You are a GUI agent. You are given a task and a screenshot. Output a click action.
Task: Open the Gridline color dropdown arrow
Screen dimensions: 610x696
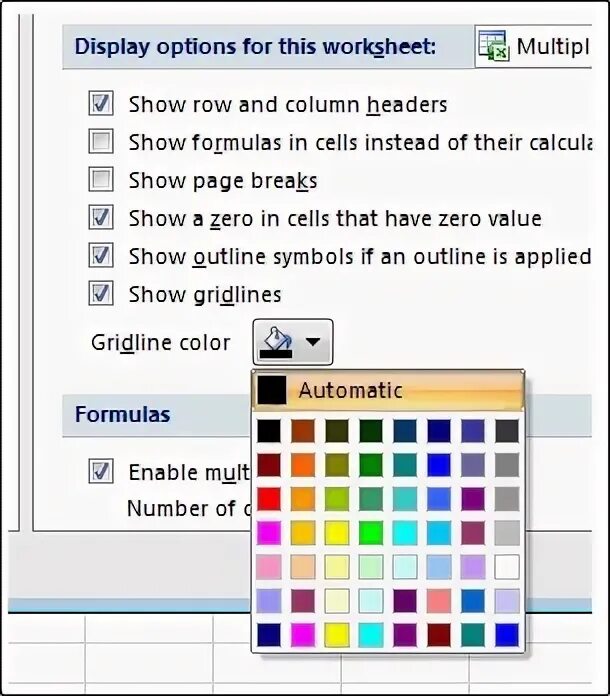(x=313, y=343)
